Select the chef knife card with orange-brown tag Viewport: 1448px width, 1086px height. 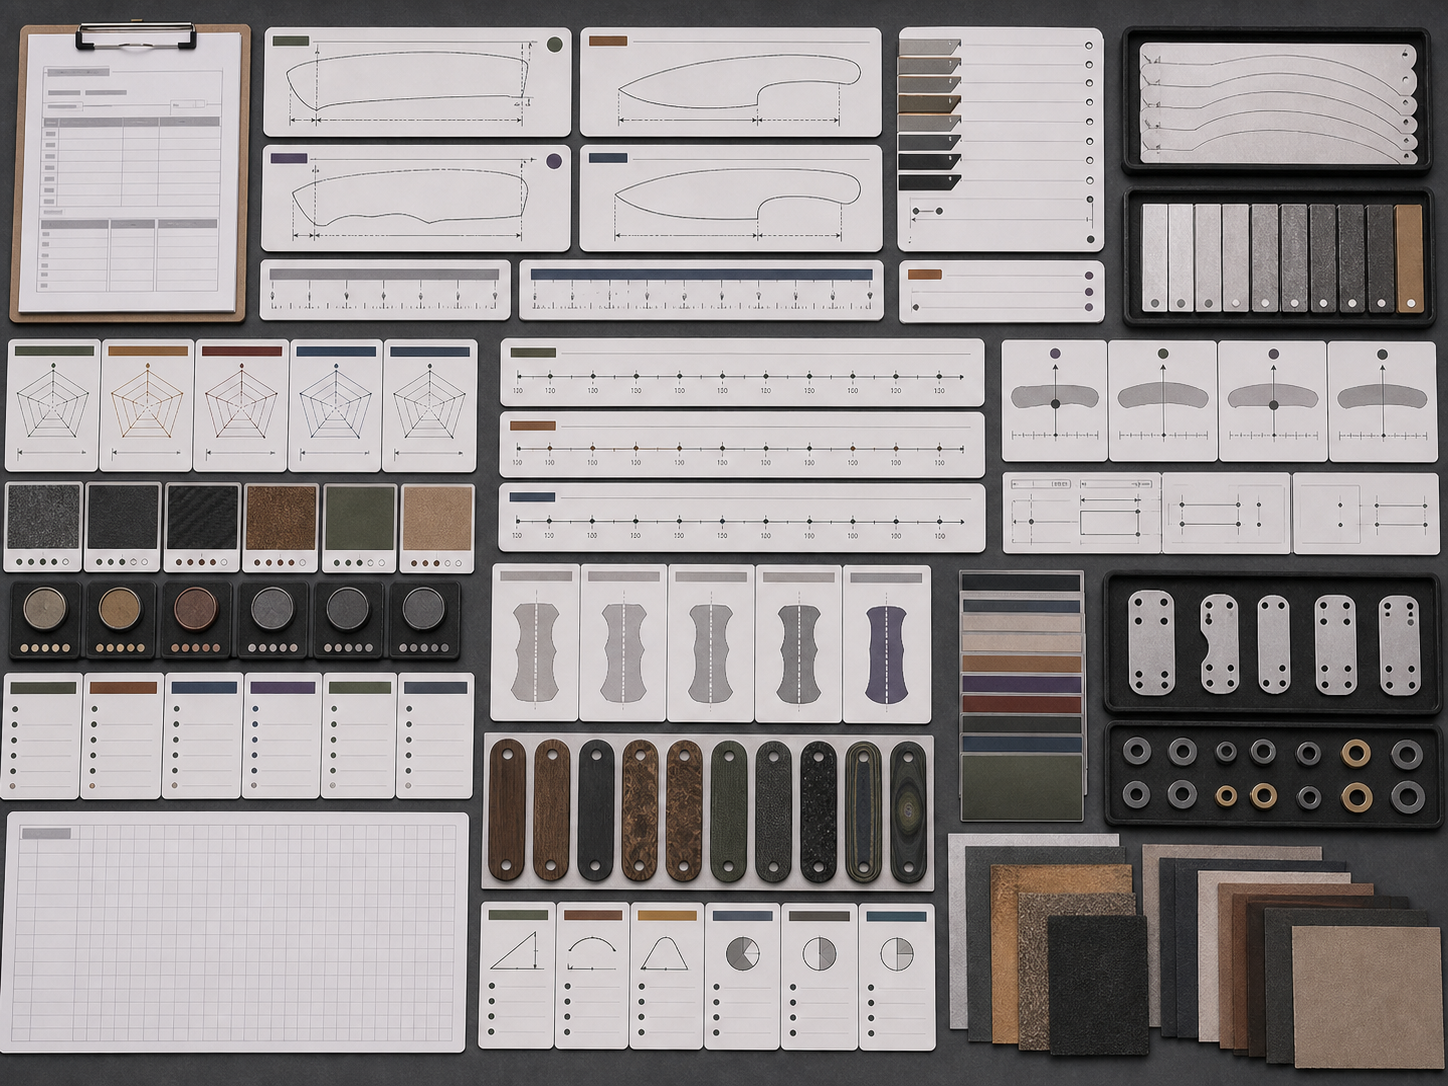point(731,82)
